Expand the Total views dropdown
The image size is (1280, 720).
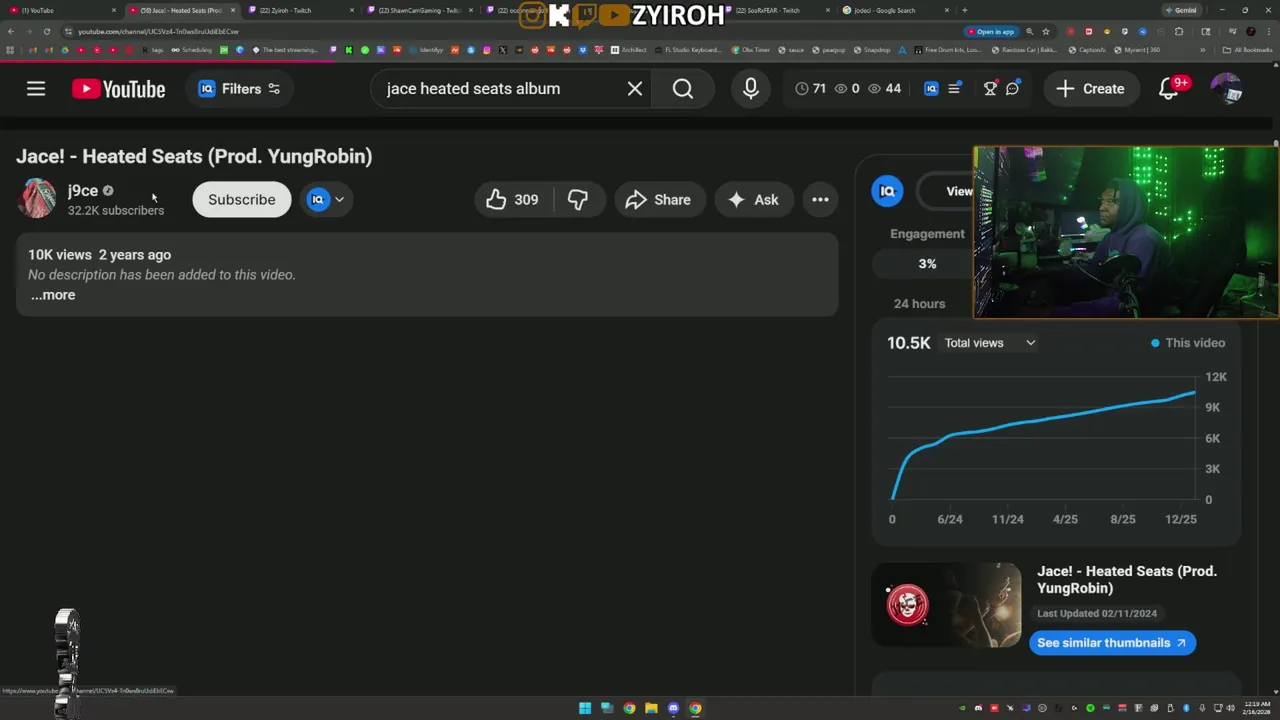pos(990,343)
